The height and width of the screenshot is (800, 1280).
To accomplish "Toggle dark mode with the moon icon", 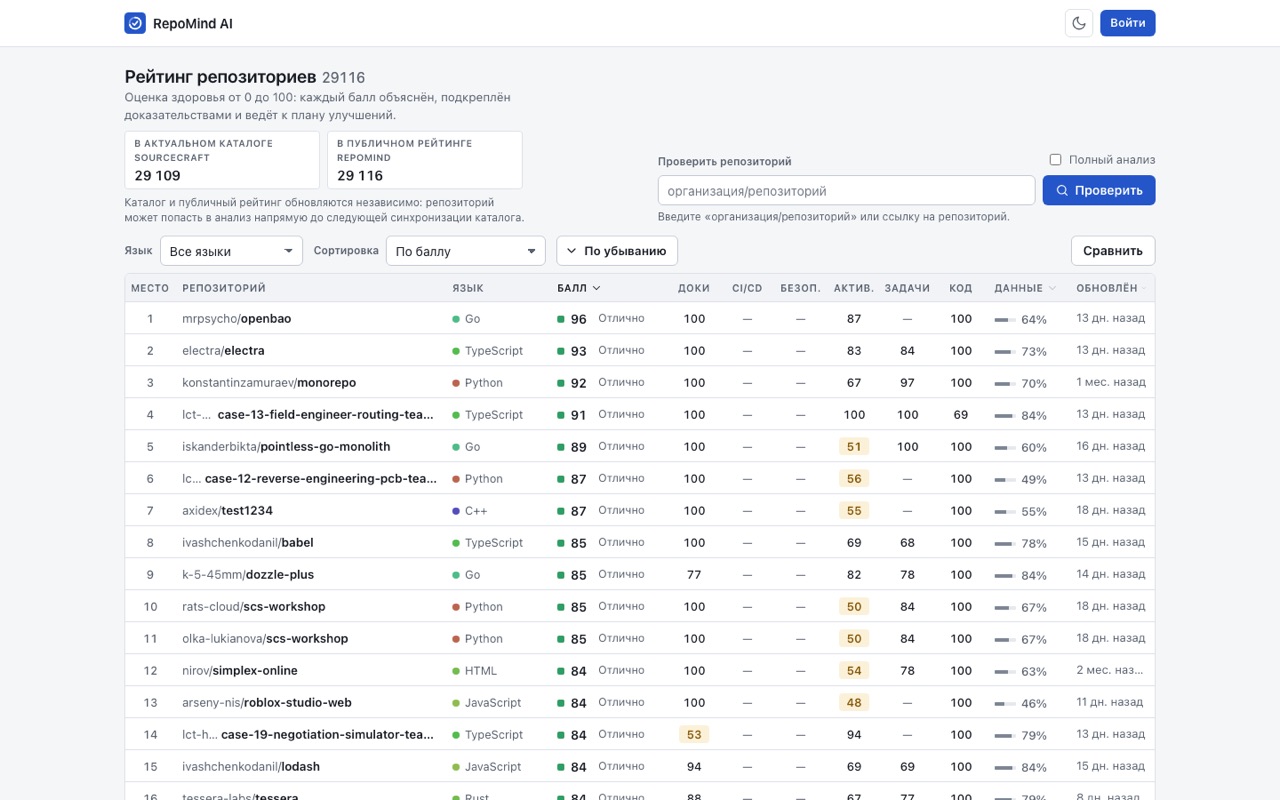I will [1079, 23].
